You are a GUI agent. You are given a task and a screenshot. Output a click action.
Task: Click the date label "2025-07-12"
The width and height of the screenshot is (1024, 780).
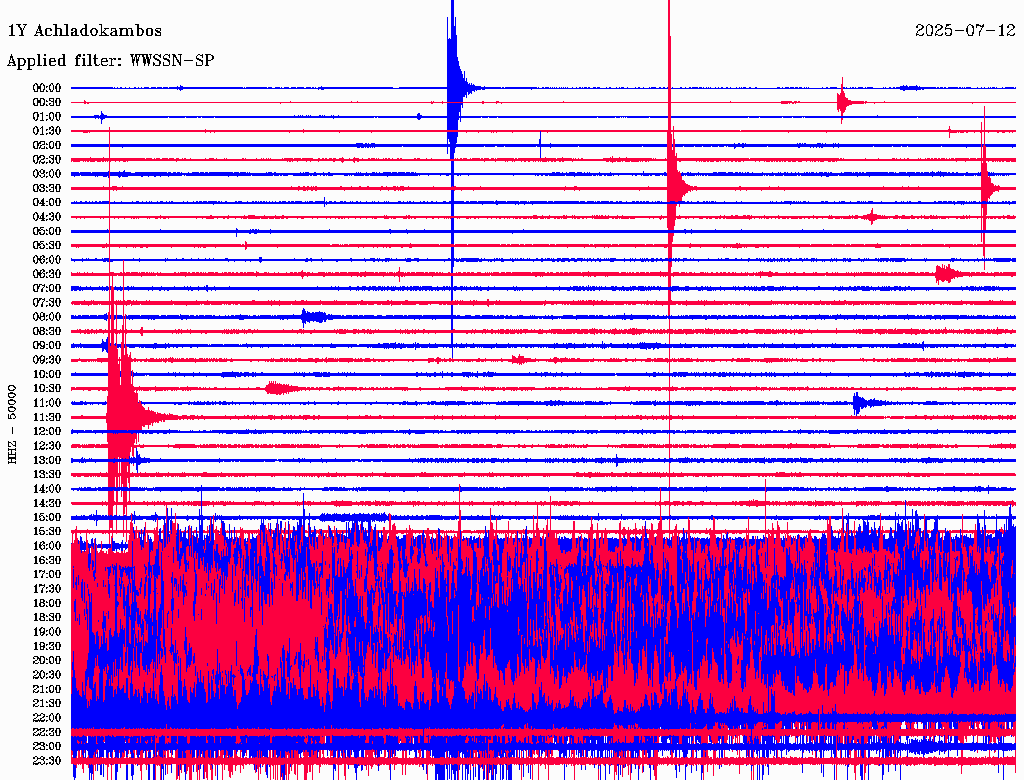[965, 31]
